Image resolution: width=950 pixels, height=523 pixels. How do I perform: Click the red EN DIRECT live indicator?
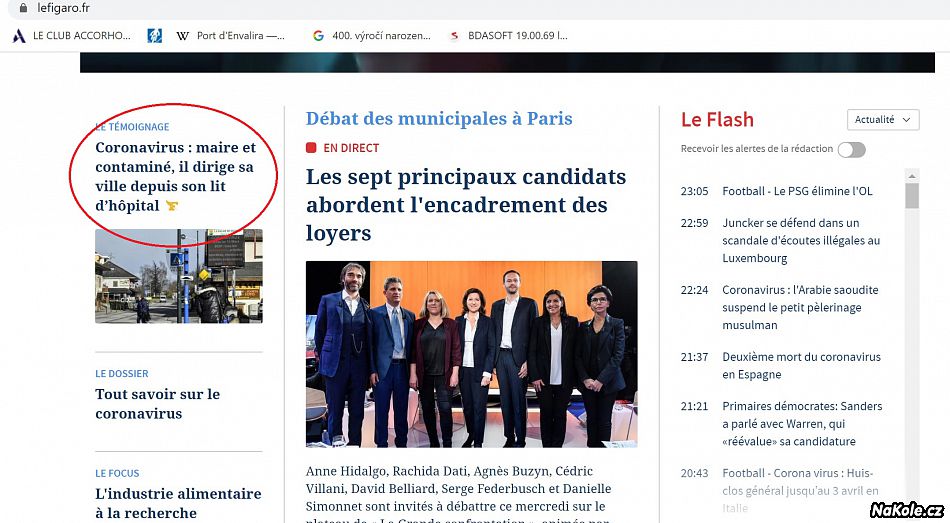click(343, 148)
